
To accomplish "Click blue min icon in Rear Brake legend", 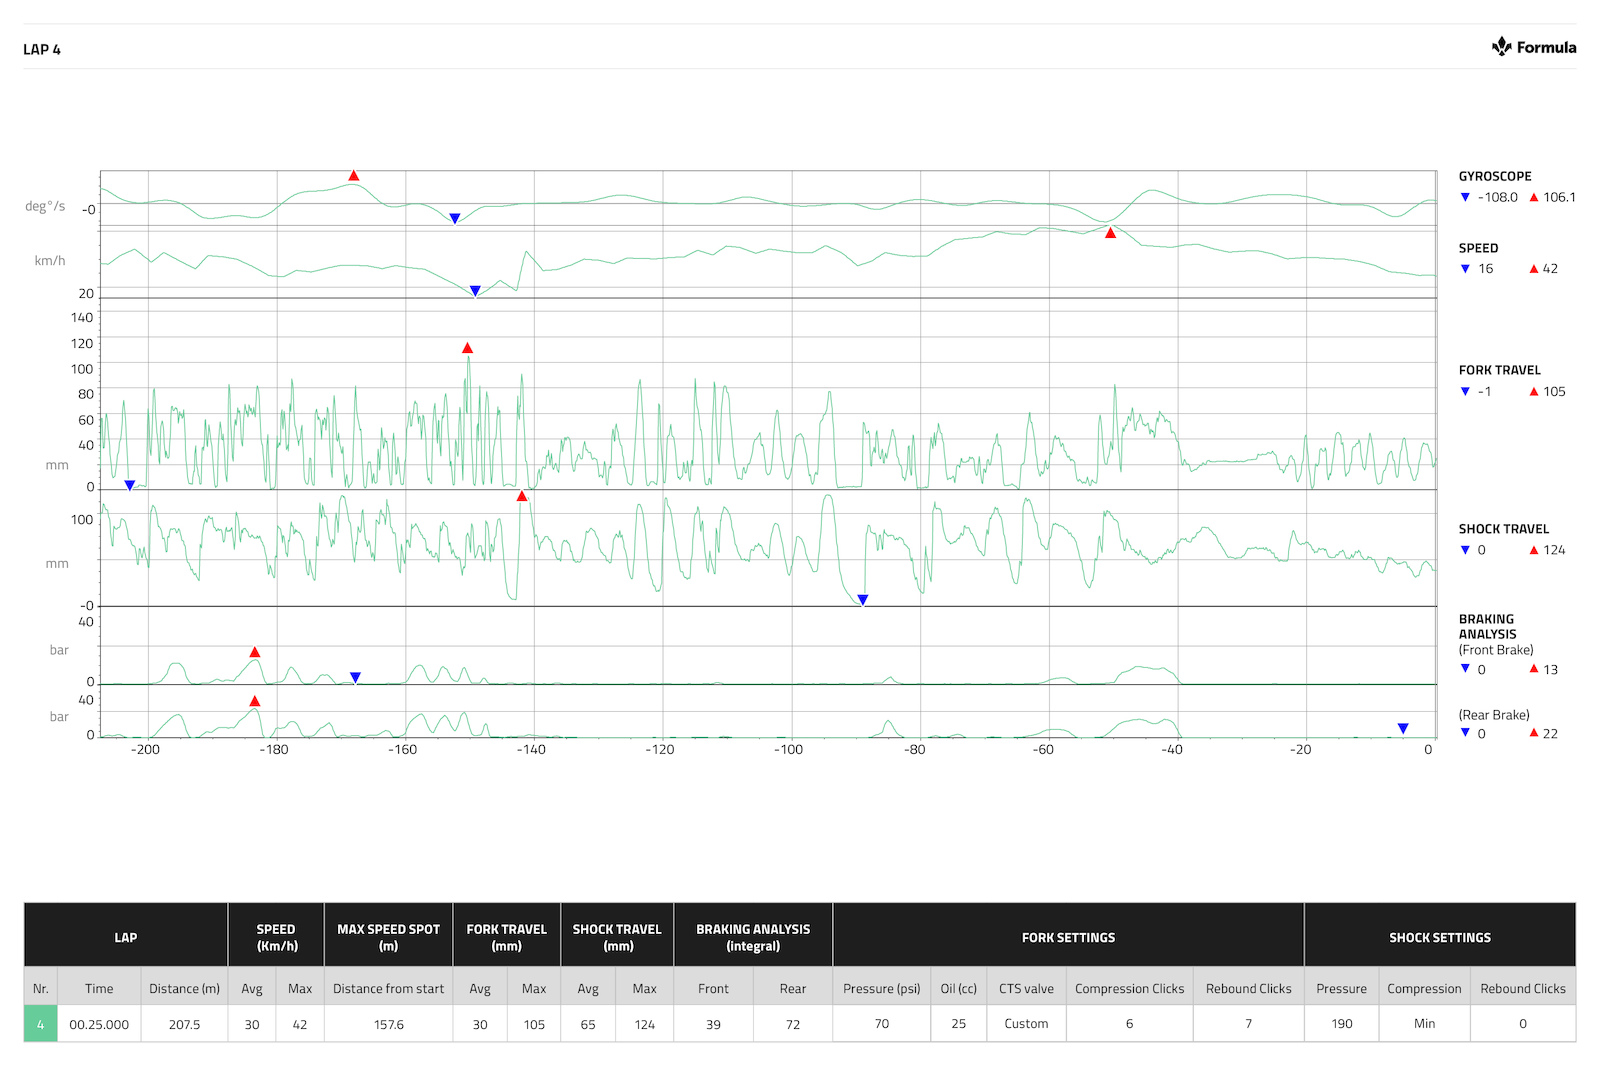I will pyautogui.click(x=1465, y=732).
